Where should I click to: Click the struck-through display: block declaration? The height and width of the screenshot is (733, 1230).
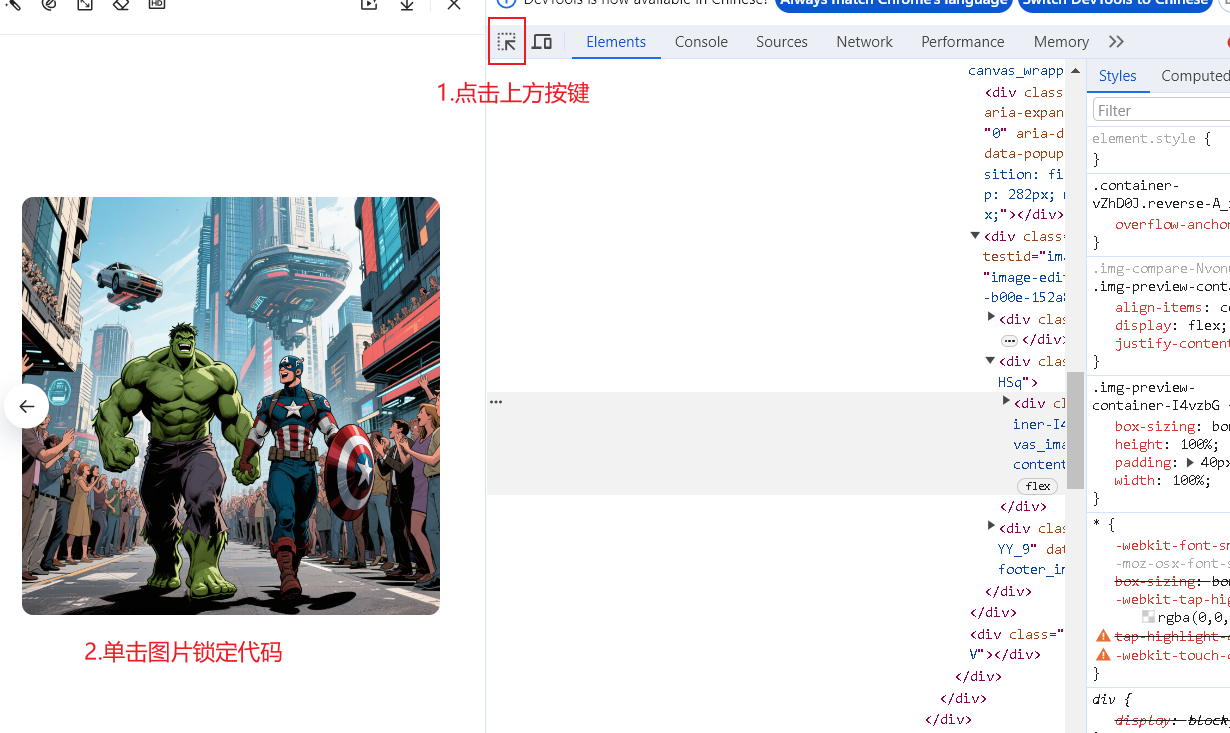pos(1172,720)
